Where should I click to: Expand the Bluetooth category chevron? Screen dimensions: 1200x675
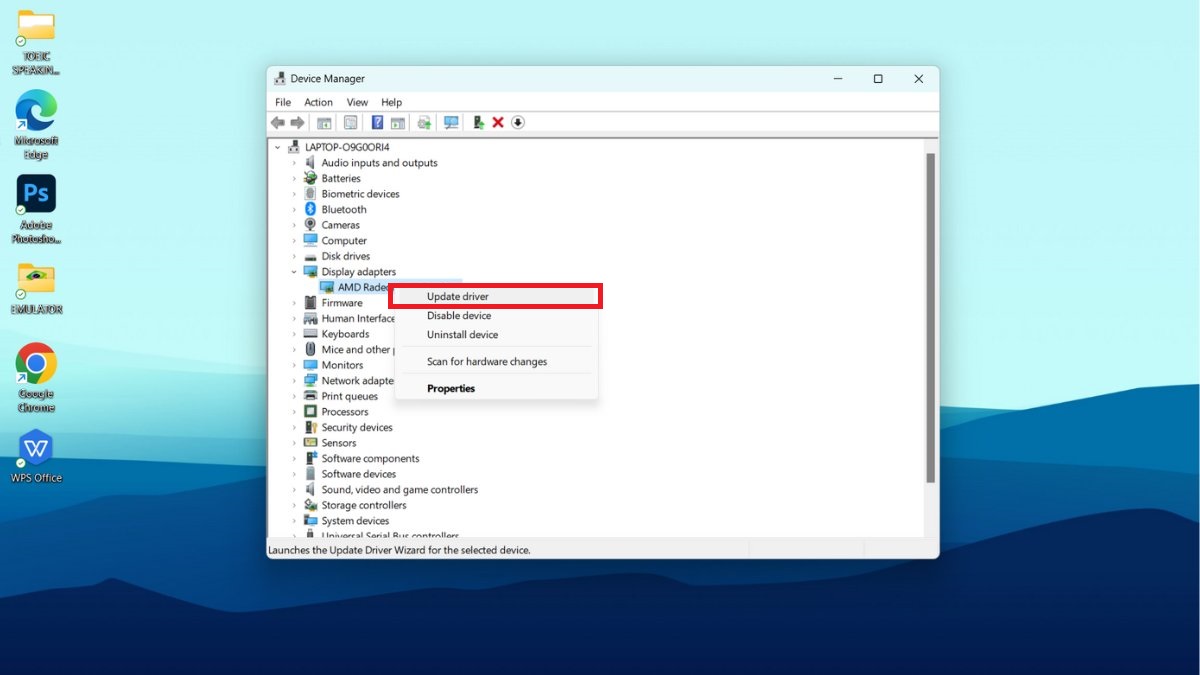click(x=294, y=210)
